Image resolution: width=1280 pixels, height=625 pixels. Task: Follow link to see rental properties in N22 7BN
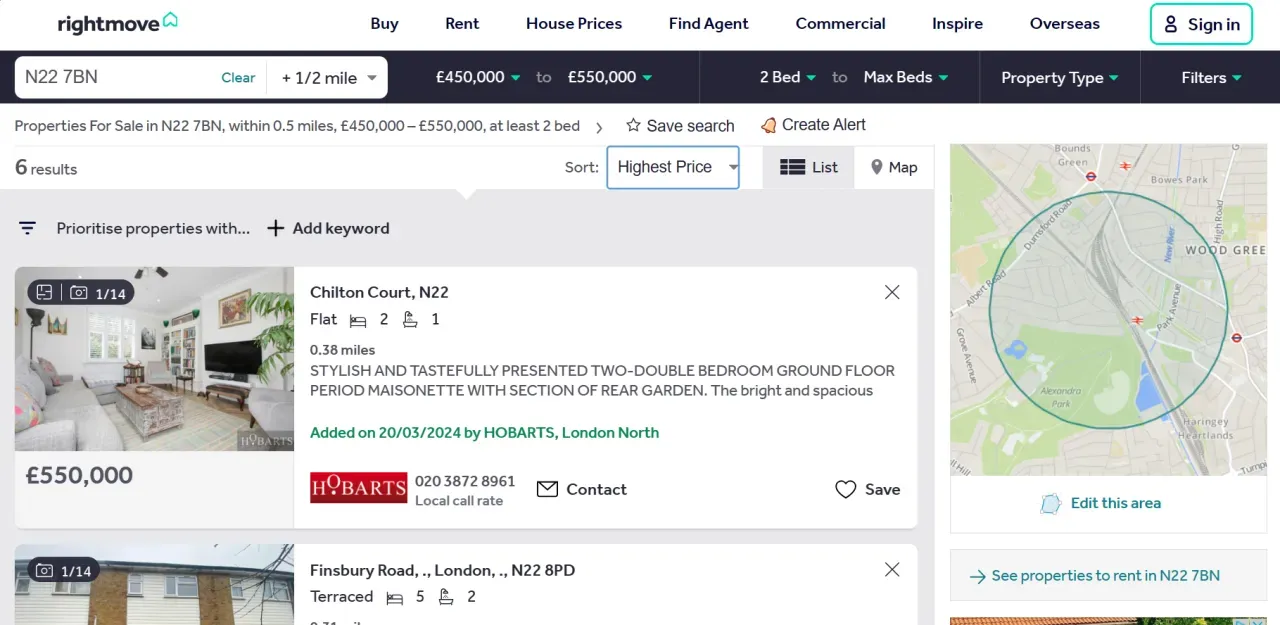(1107, 576)
